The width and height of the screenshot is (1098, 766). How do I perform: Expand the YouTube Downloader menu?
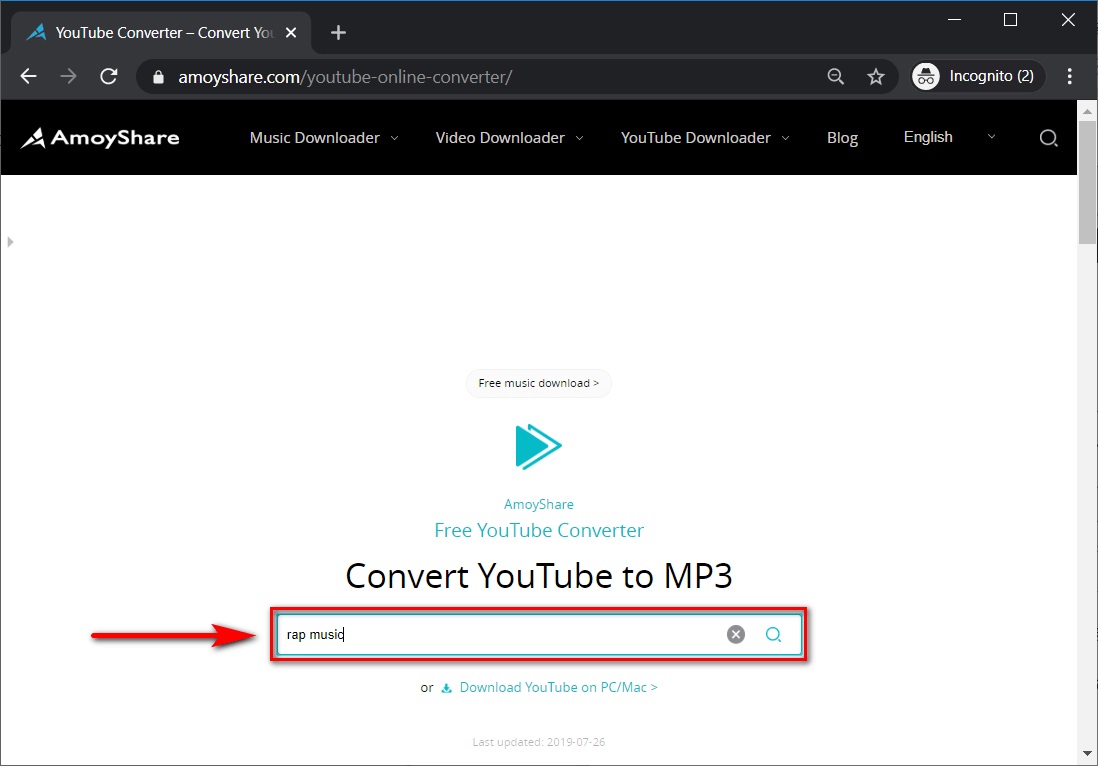[705, 138]
